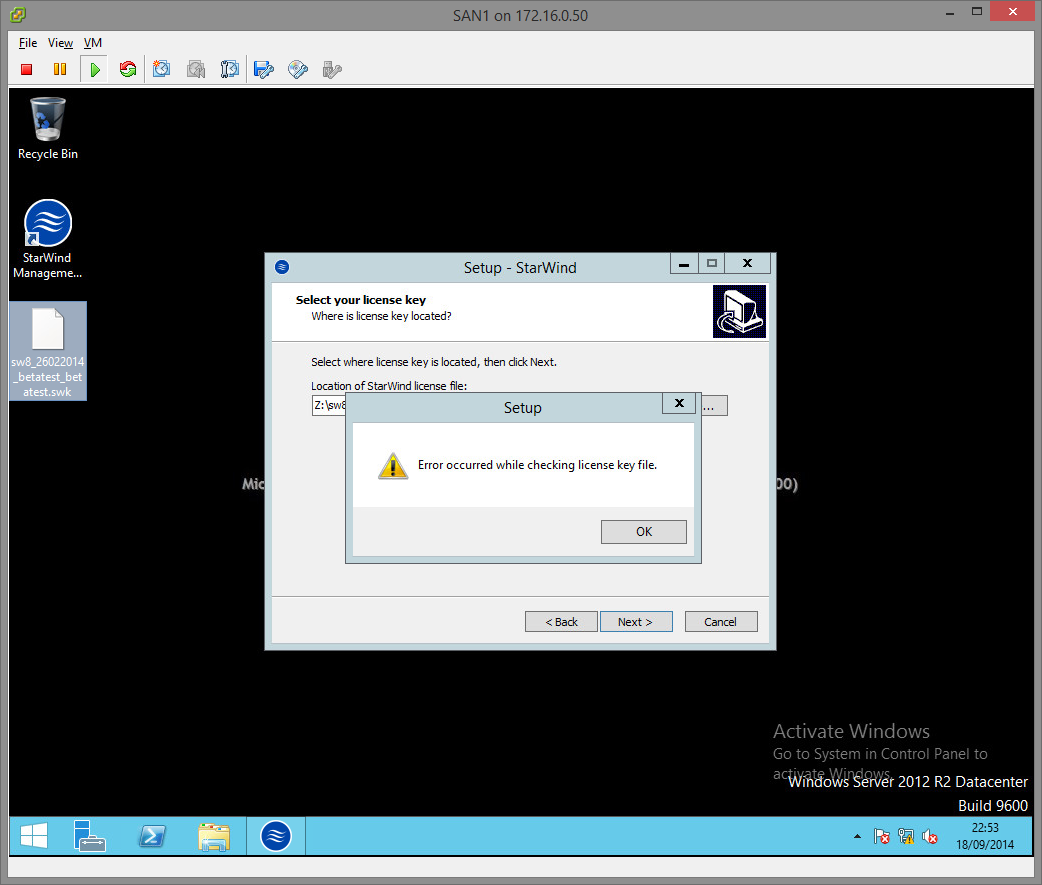Click the "Error occurred while checking license key file." message
1042x885 pixels.
coord(537,465)
